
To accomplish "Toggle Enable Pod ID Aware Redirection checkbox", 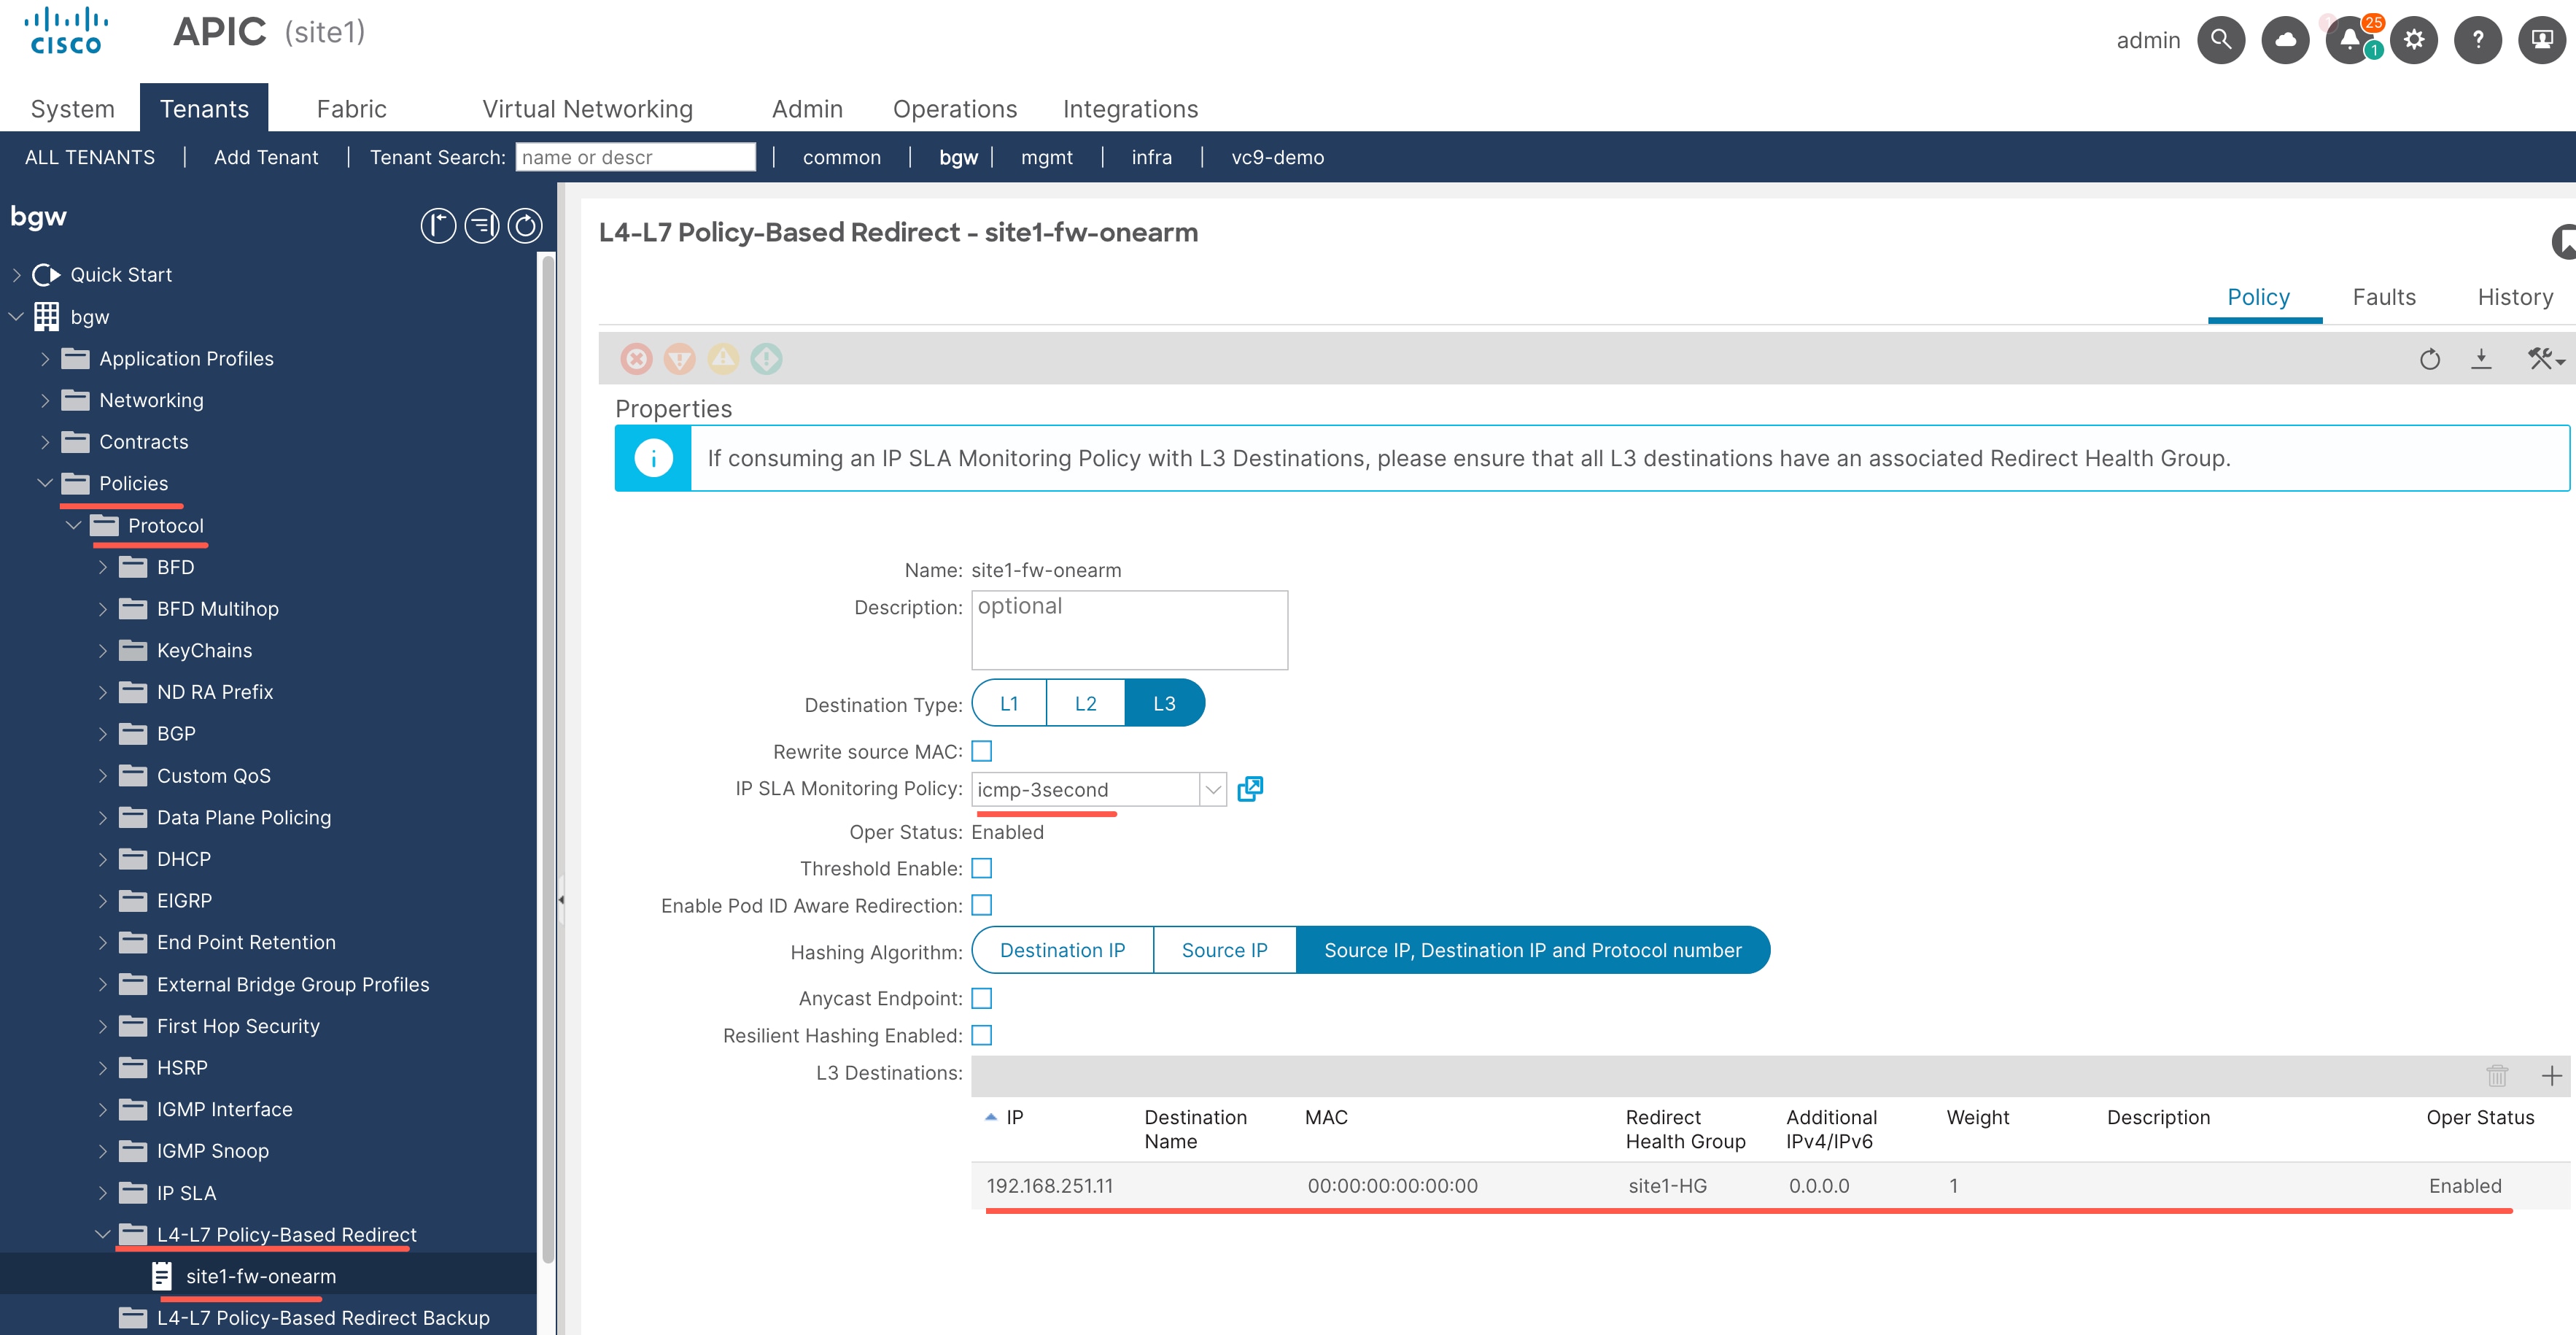I will 982,905.
